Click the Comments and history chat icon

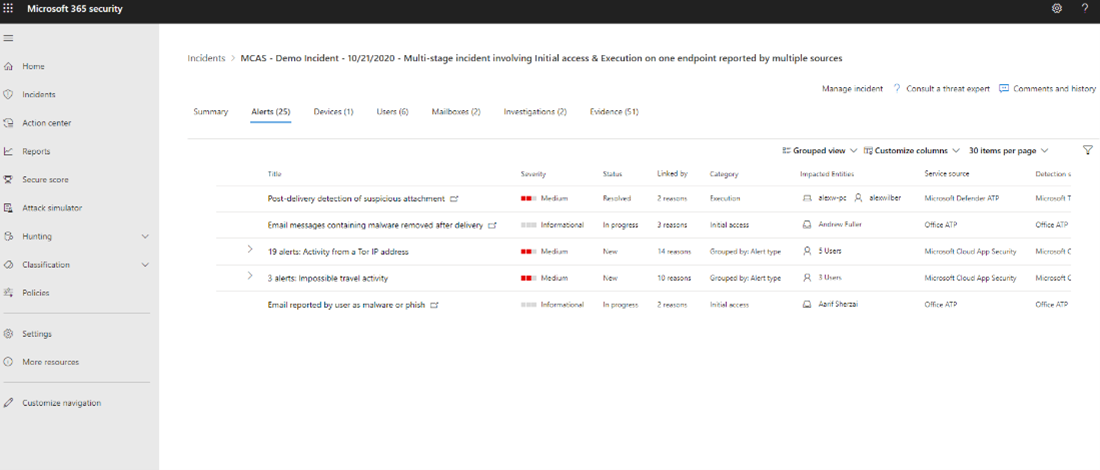click(1004, 88)
